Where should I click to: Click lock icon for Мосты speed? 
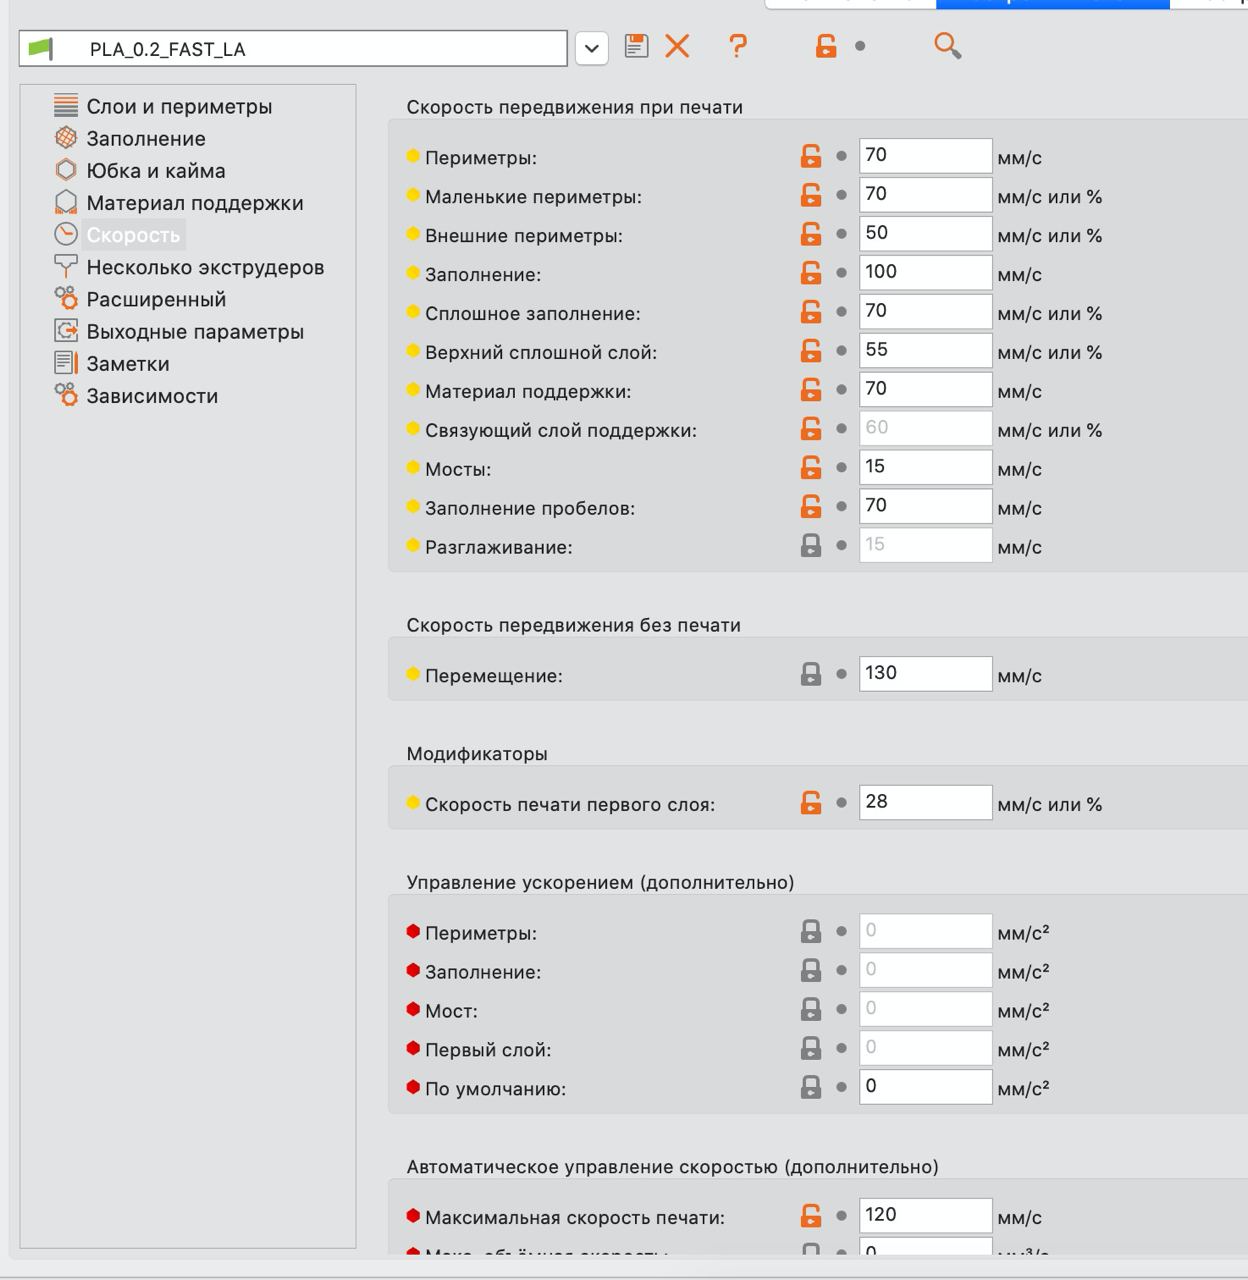(810, 468)
